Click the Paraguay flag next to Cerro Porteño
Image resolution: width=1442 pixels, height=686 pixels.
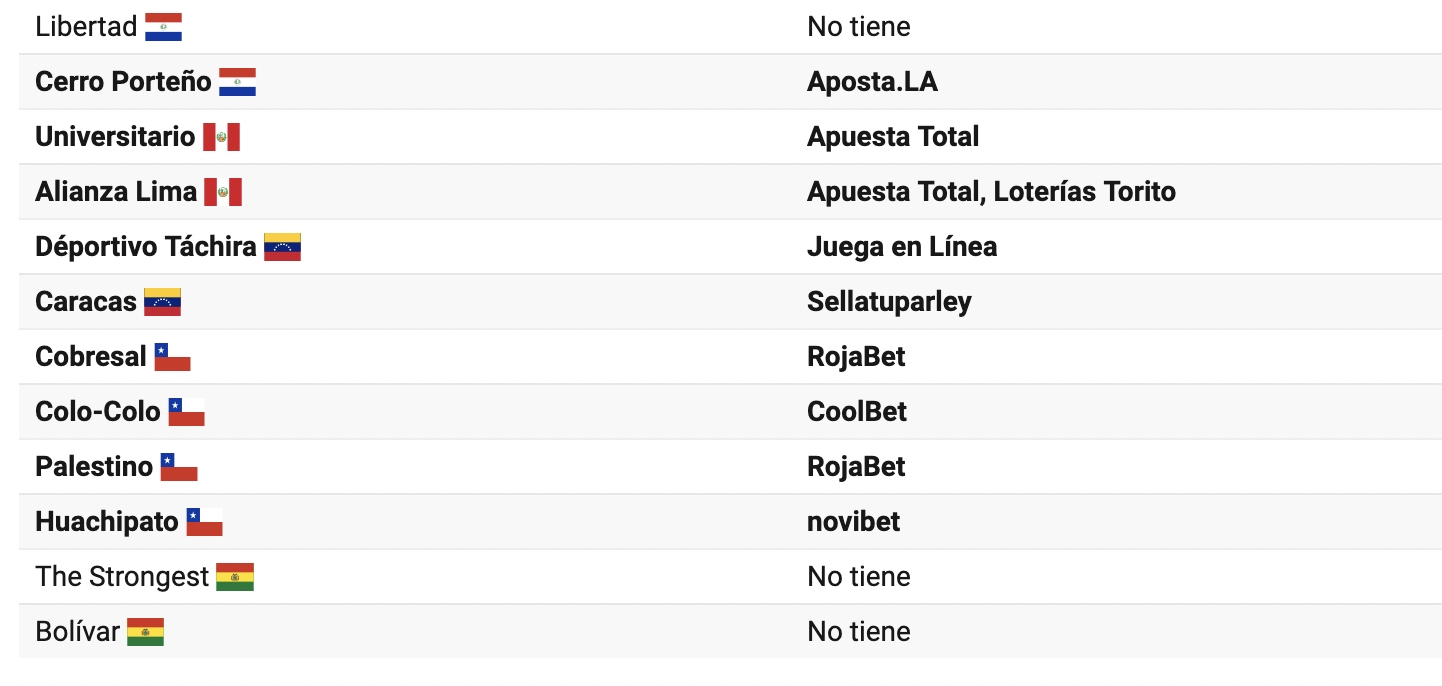[x=238, y=82]
